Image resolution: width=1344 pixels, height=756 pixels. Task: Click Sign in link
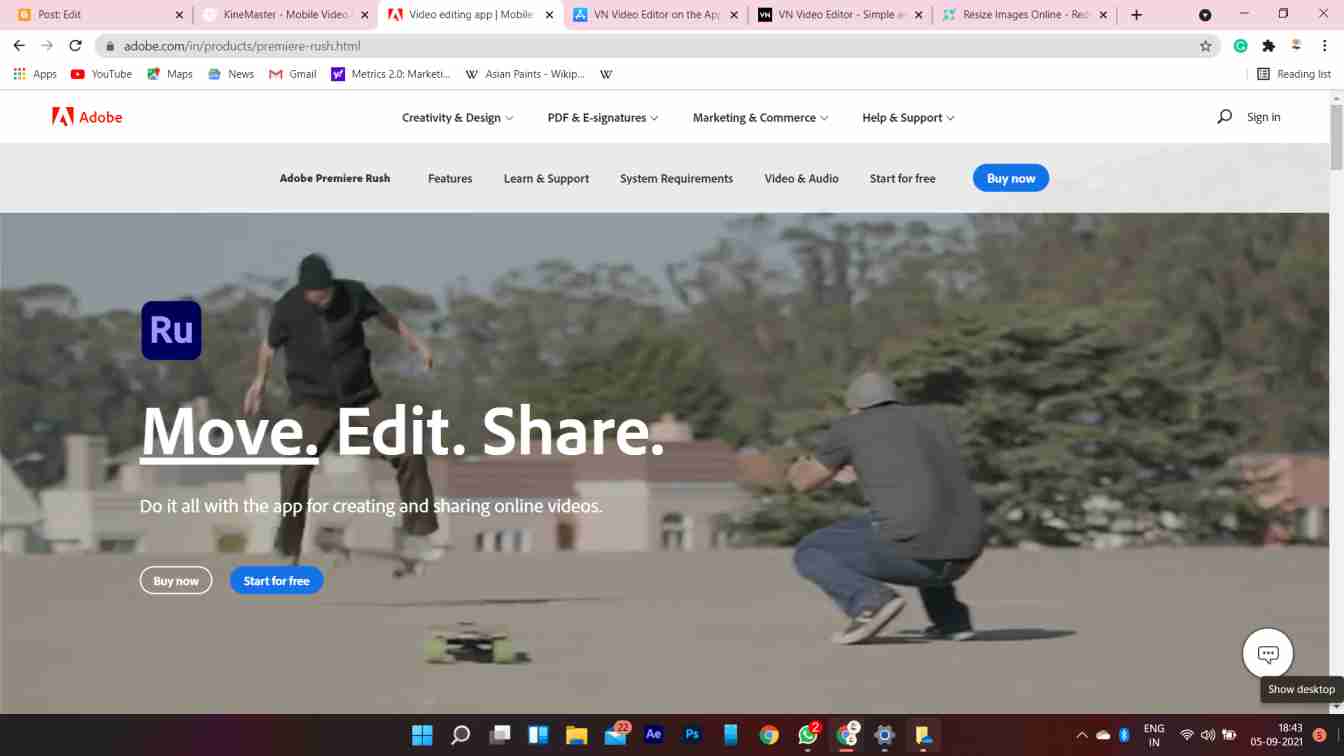click(1263, 117)
